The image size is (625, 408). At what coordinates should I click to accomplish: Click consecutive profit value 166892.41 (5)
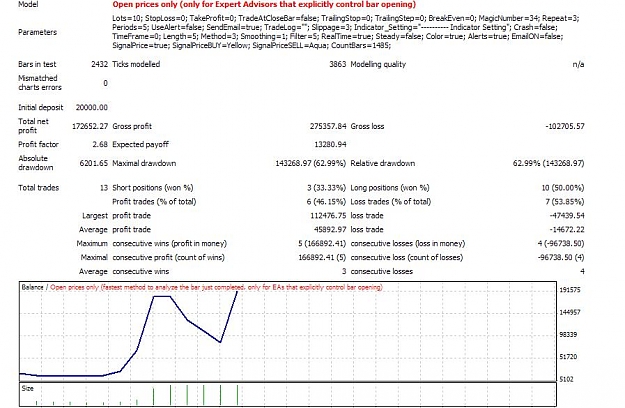(x=322, y=257)
